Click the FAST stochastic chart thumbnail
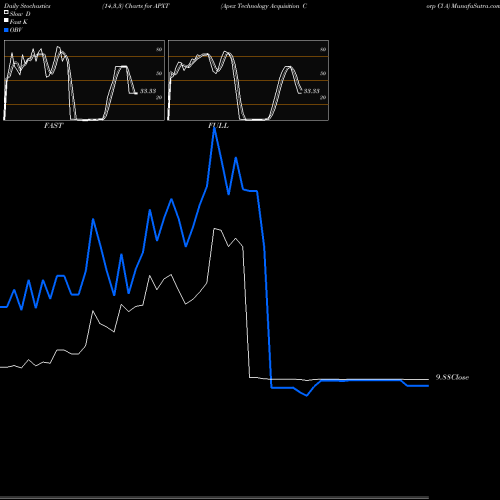This screenshot has width=500, height=500. [84, 80]
